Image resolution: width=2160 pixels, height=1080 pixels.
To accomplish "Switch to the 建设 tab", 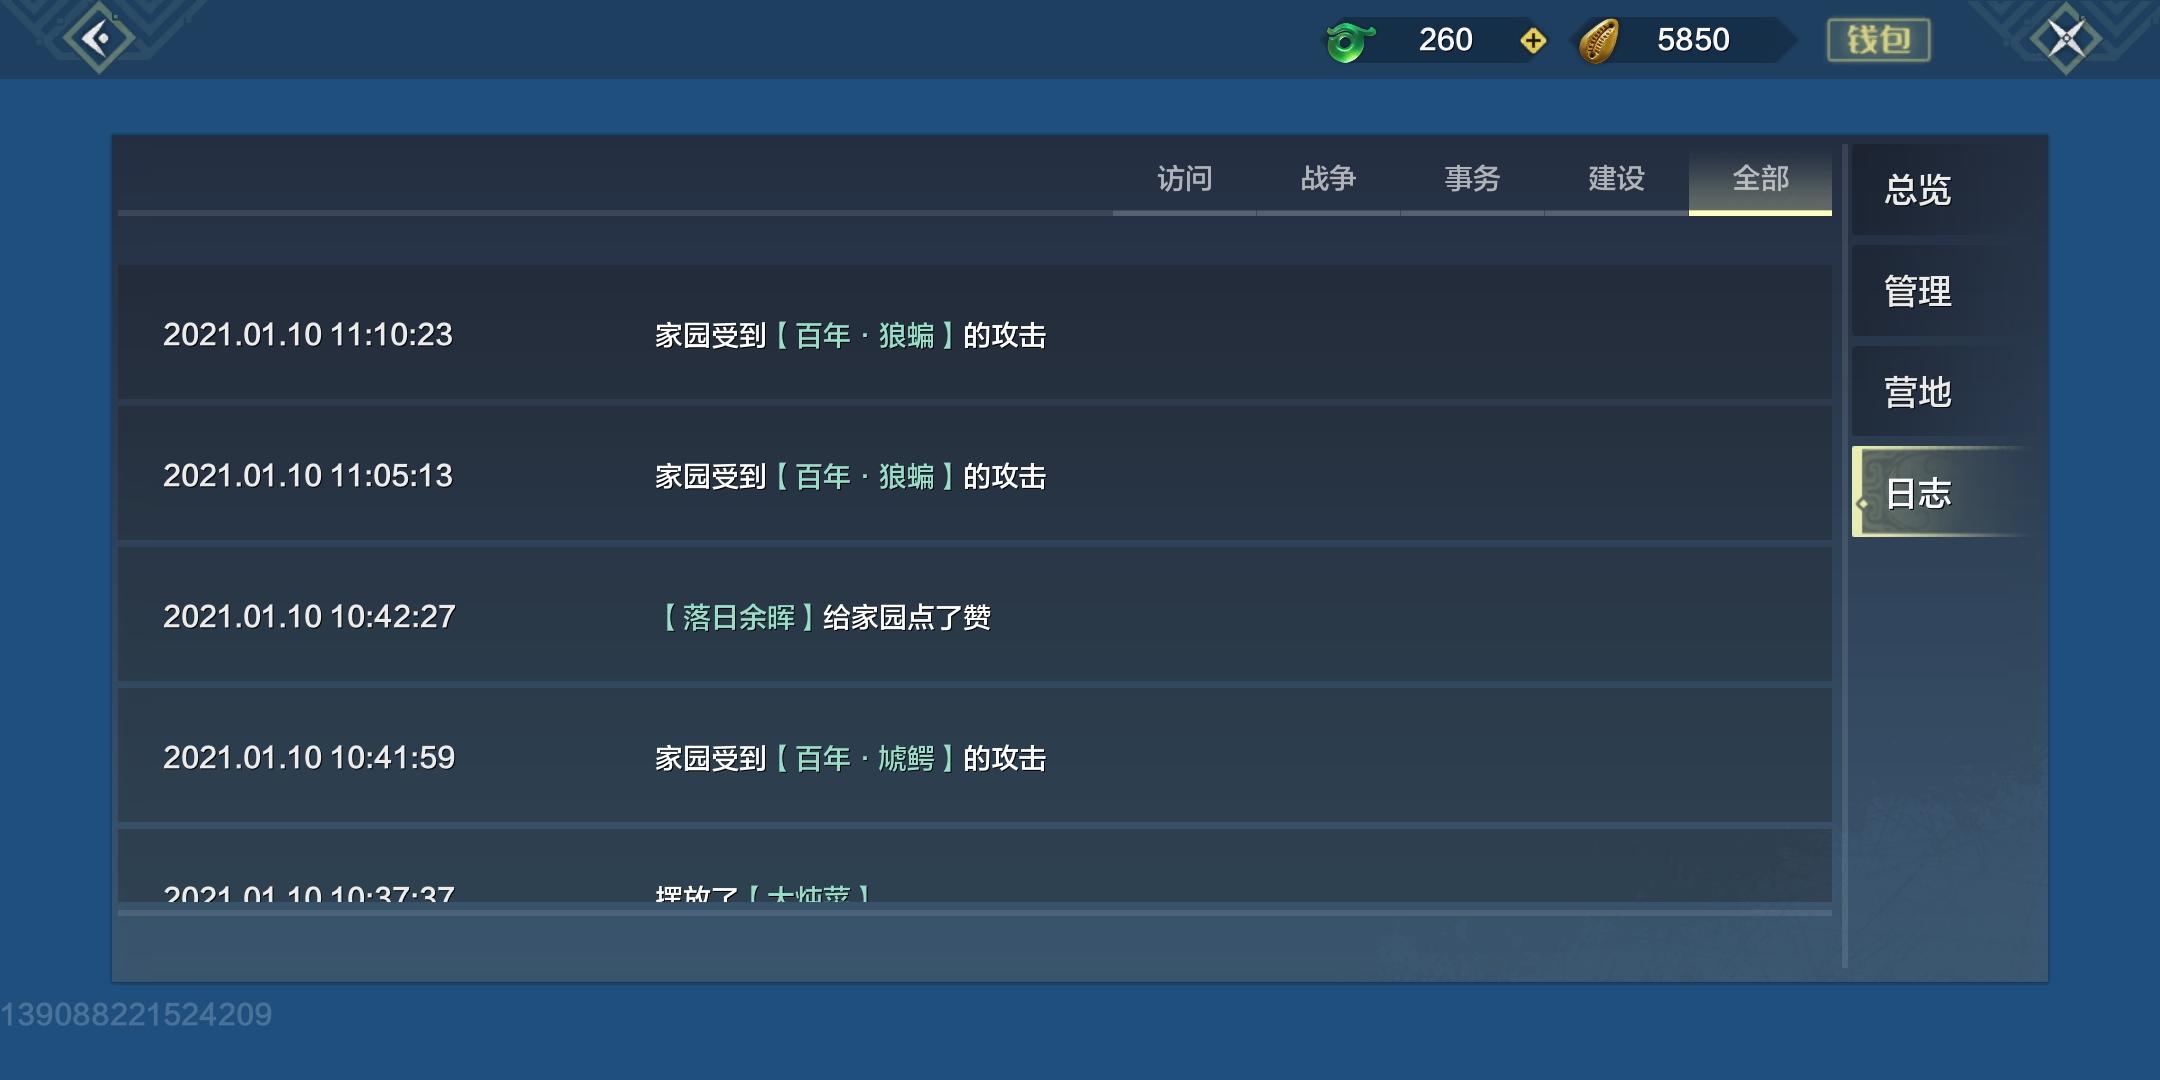I will (x=1616, y=179).
